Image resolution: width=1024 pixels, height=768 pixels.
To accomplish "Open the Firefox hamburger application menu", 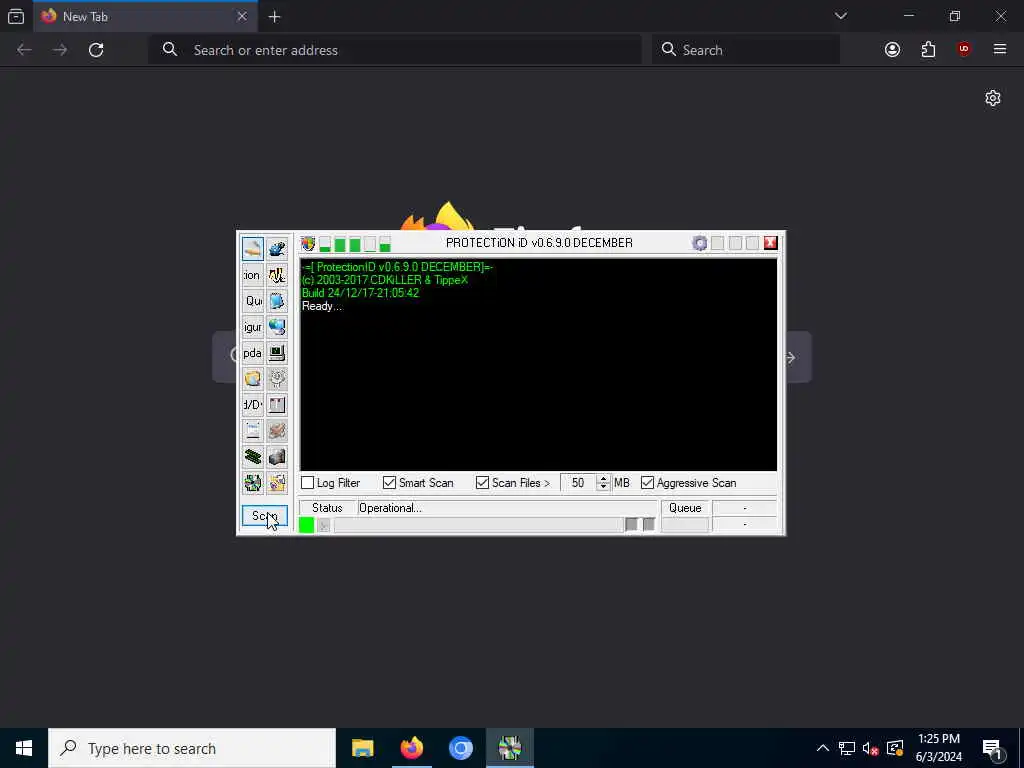I will (x=1000, y=49).
